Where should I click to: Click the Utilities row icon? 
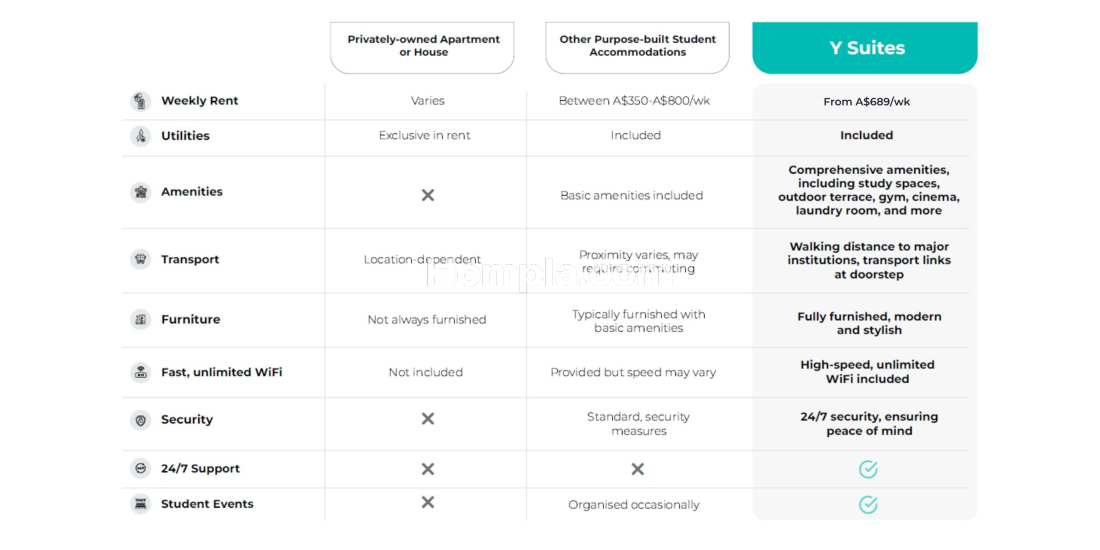tap(141, 136)
